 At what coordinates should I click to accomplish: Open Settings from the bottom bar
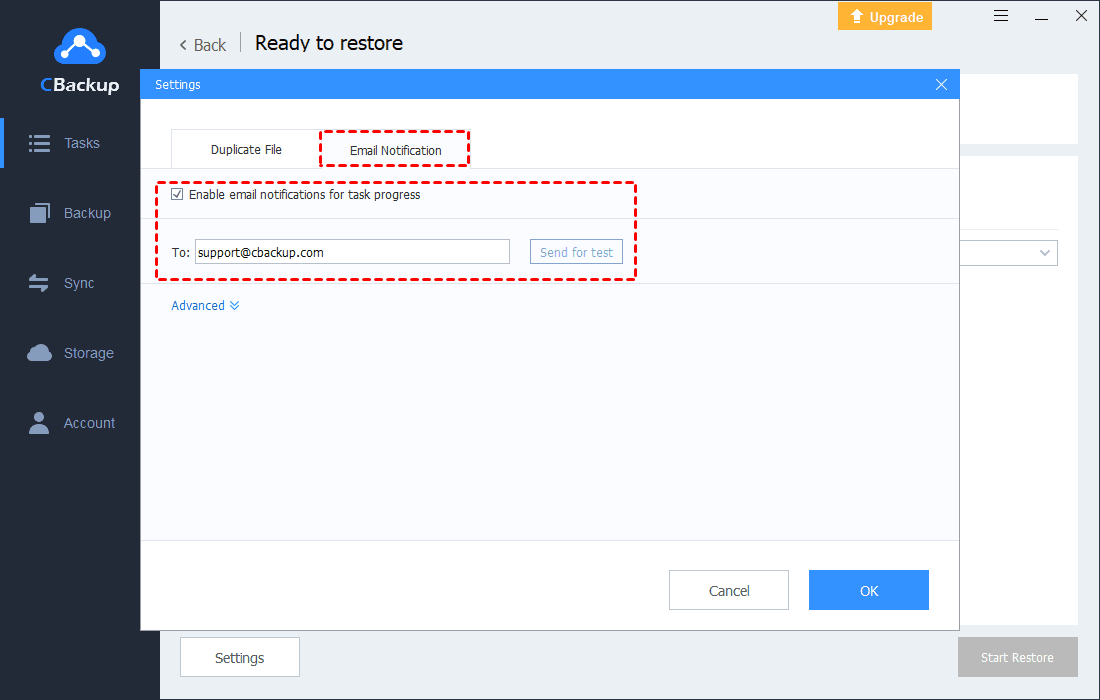(x=239, y=657)
